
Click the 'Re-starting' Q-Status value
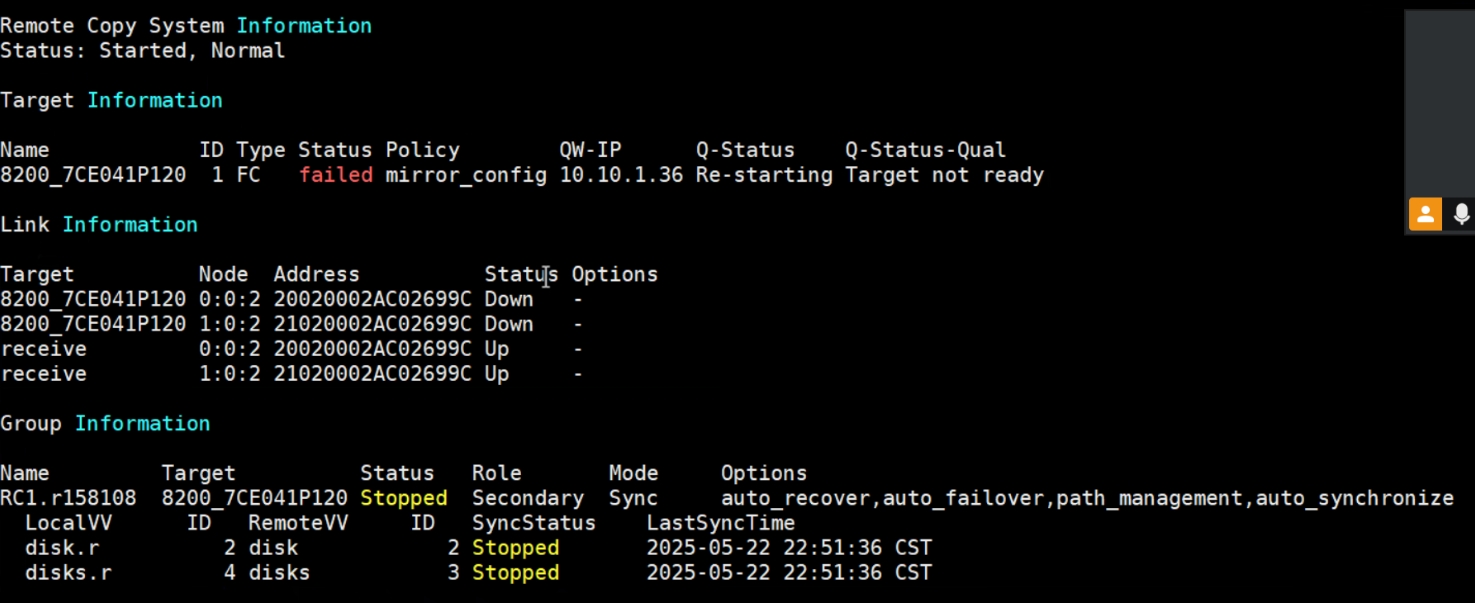764,175
